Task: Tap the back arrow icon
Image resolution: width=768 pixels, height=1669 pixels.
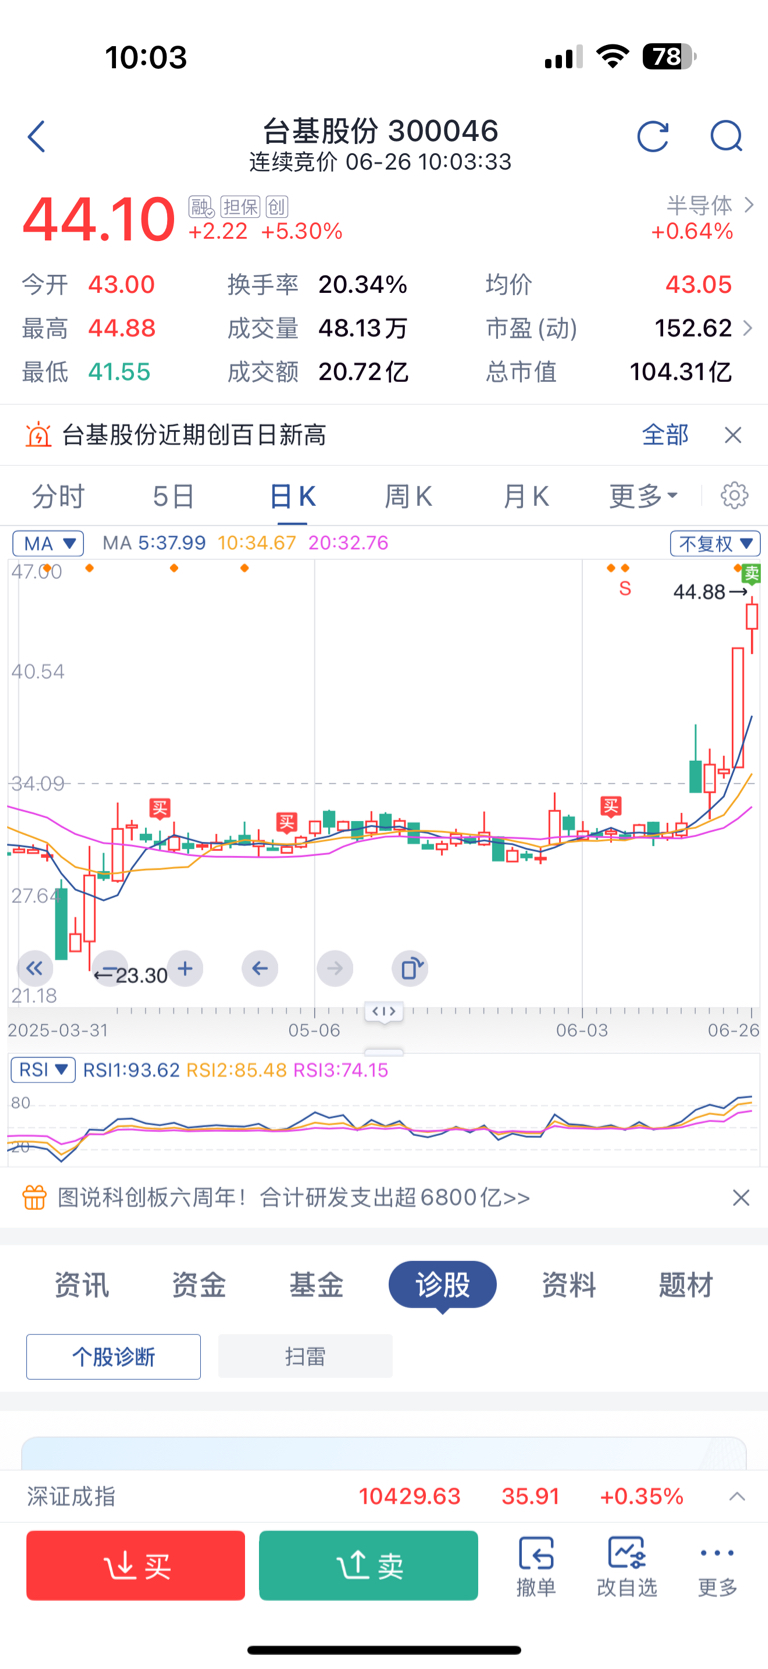Action: coord(37,137)
